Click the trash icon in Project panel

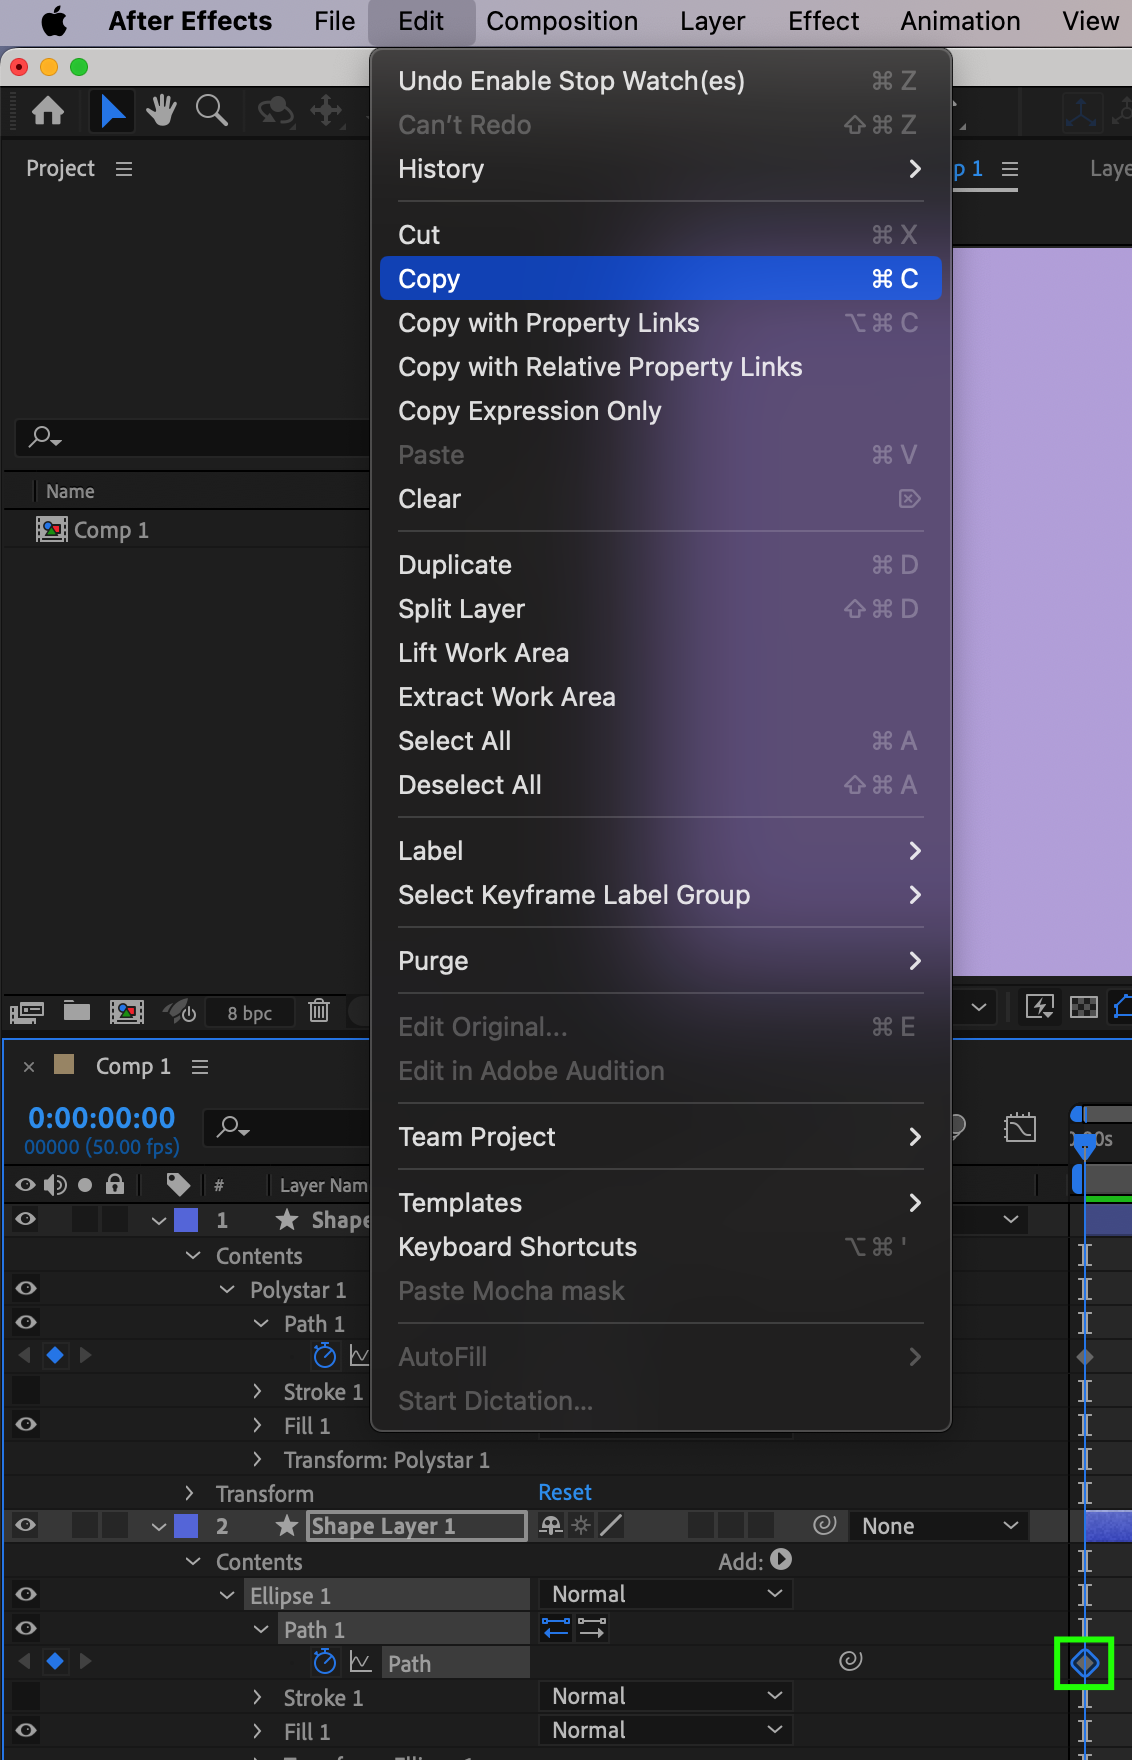pyautogui.click(x=319, y=1011)
